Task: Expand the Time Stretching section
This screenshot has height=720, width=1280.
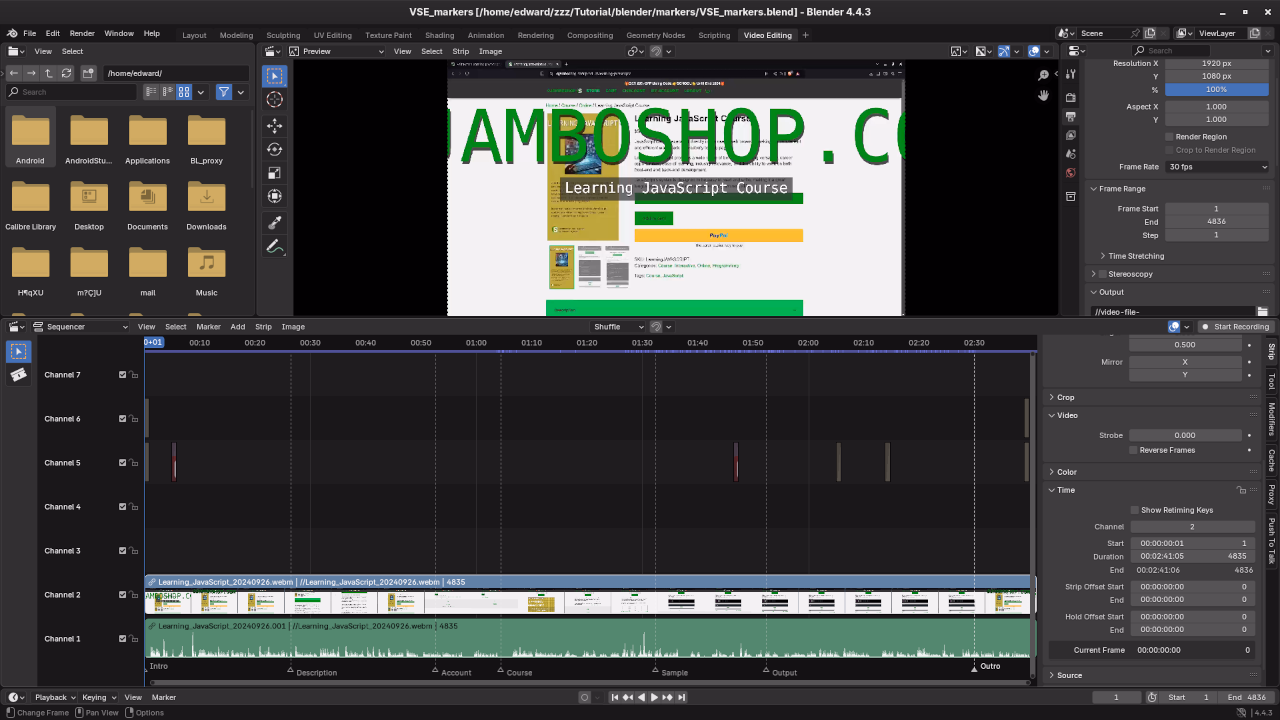Action: tap(1103, 256)
